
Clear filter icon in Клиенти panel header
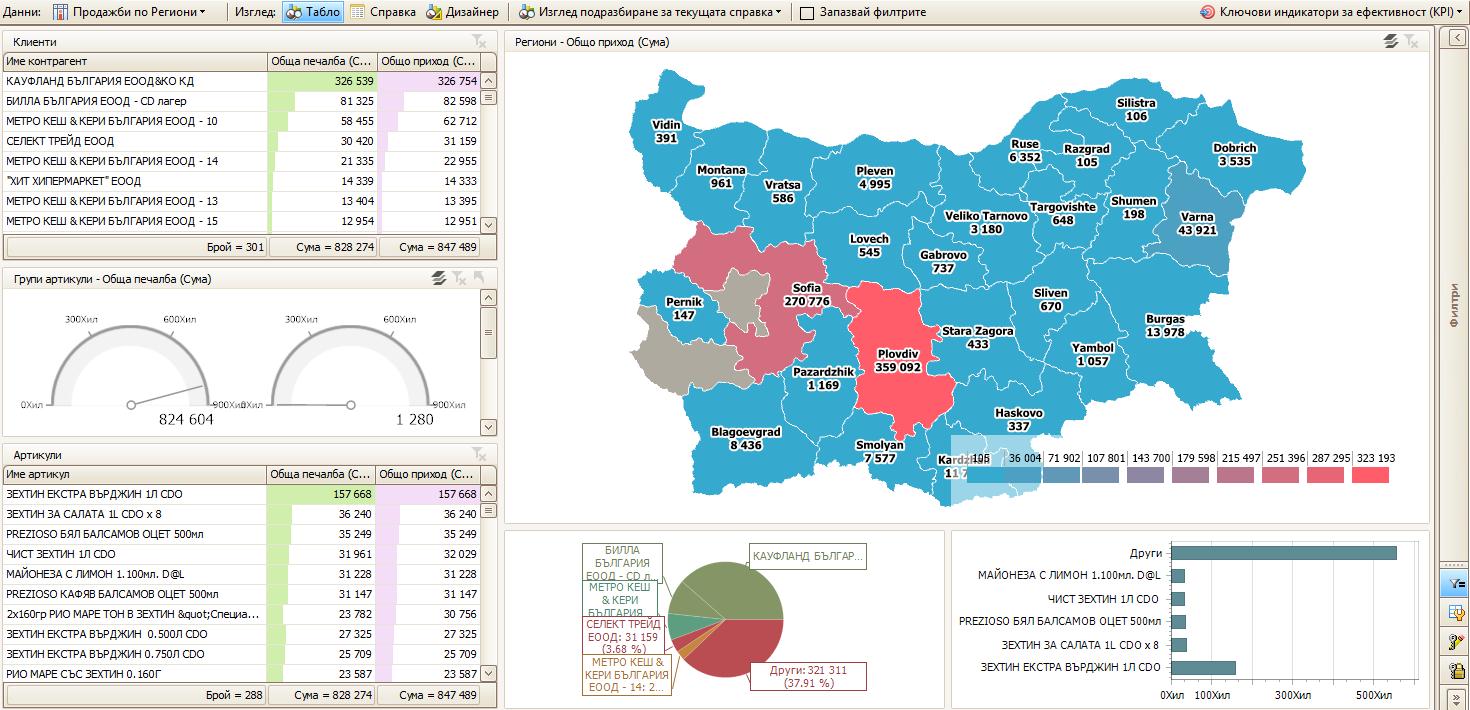(479, 41)
